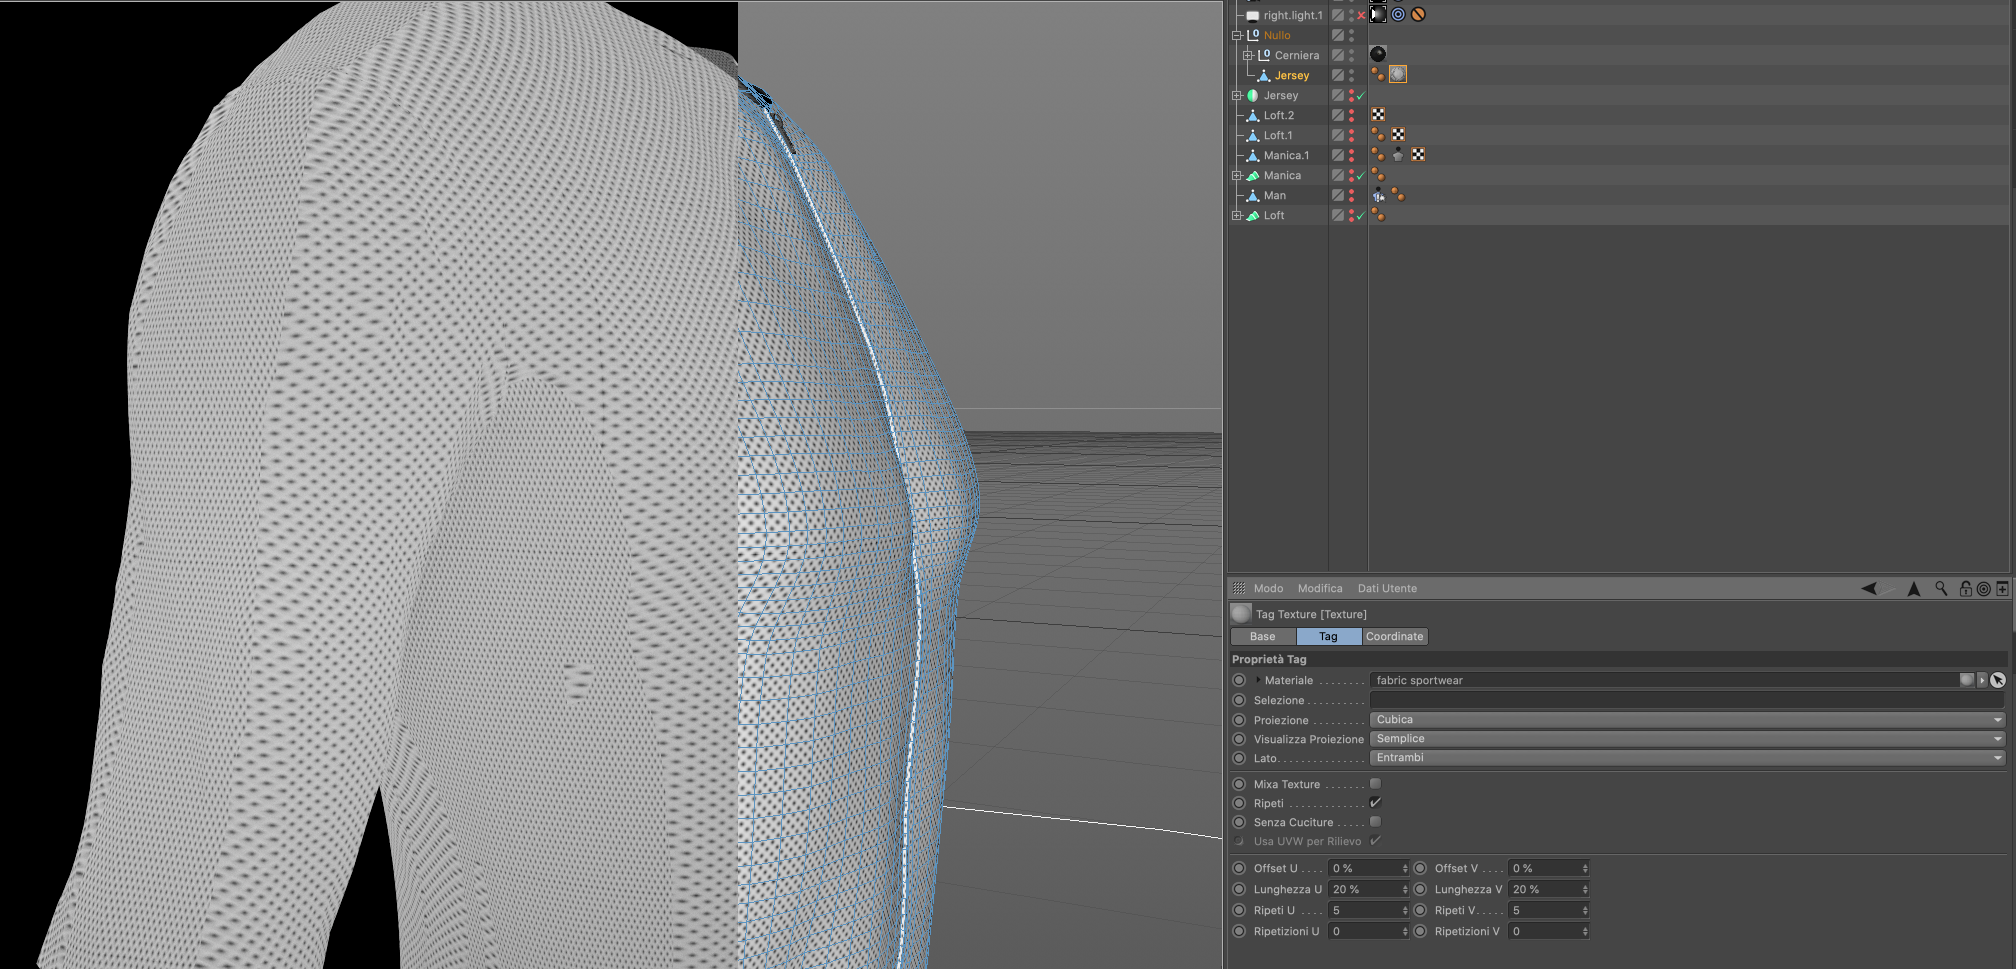This screenshot has width=2016, height=969.
Task: Switch to the Base tab
Action: click(x=1263, y=636)
